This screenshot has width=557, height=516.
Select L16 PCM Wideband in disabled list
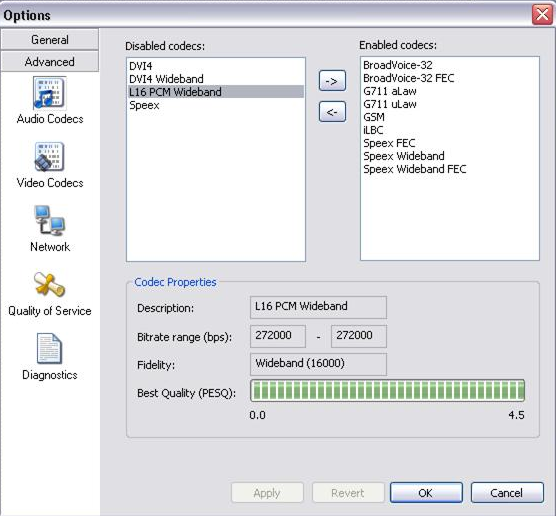[x=216, y=92]
